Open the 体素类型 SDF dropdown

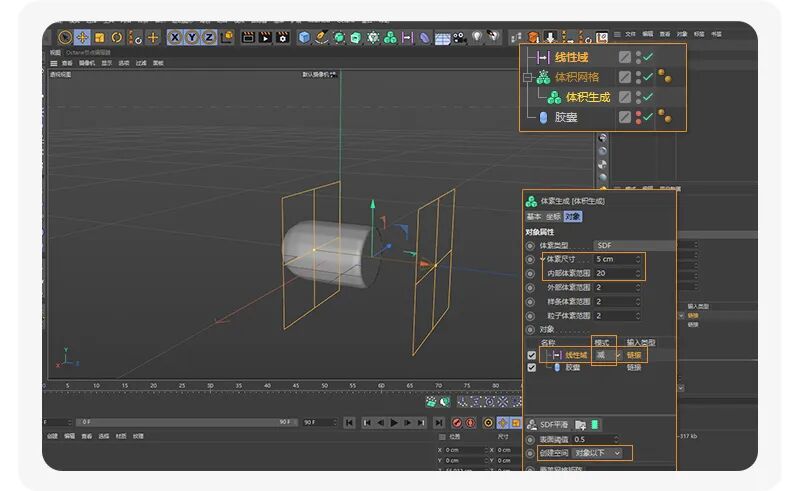(634, 246)
